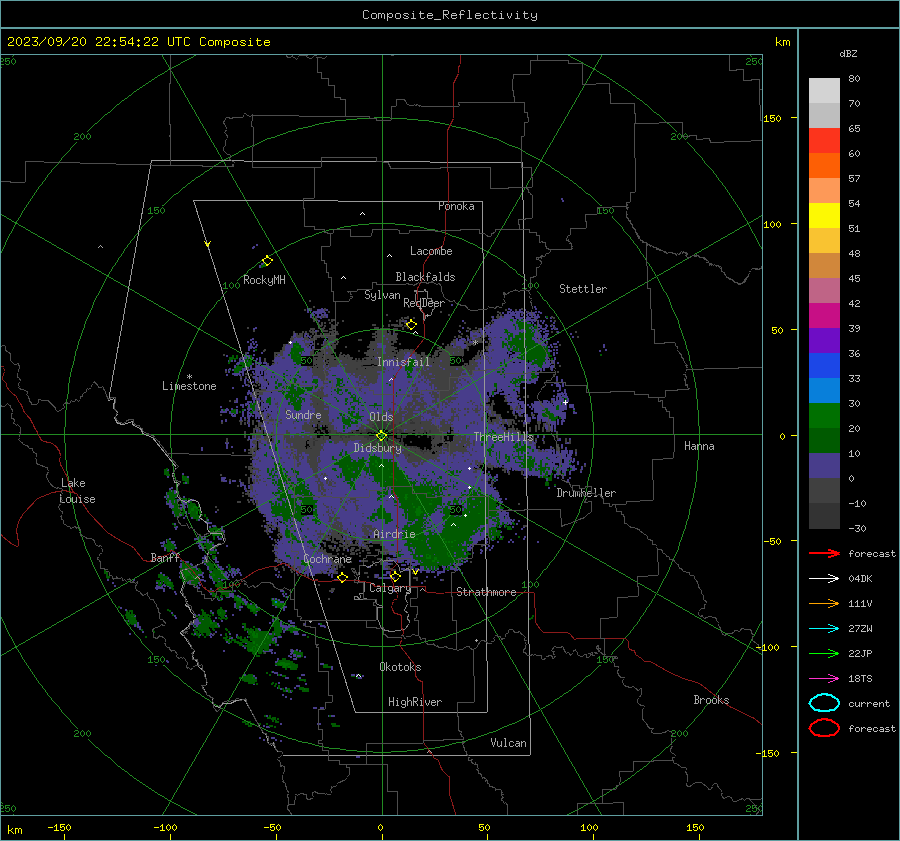Click the white 04DK arrow icon
This screenshot has height=841, width=900.
pos(824,578)
